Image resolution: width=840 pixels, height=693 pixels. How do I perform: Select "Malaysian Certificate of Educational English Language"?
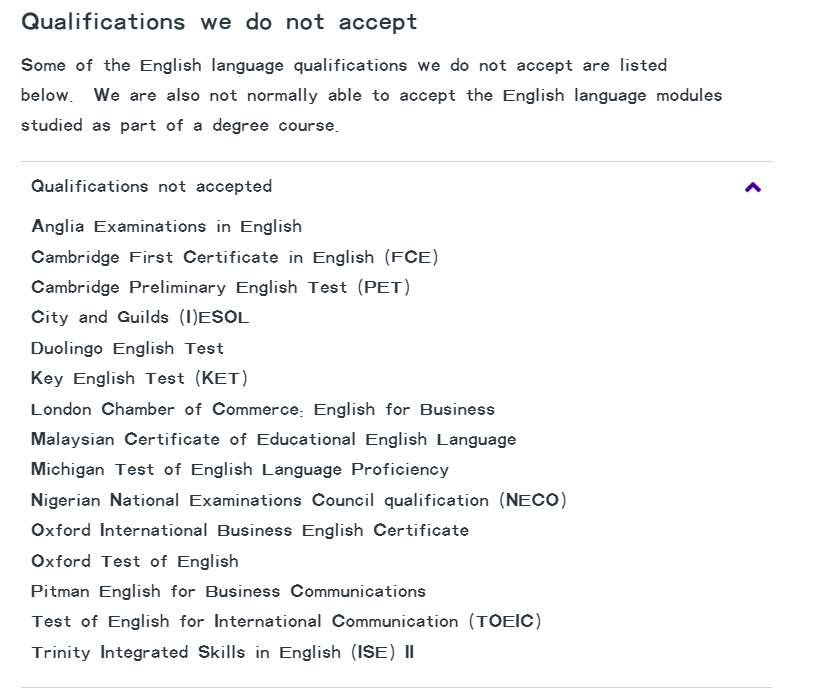273,440
